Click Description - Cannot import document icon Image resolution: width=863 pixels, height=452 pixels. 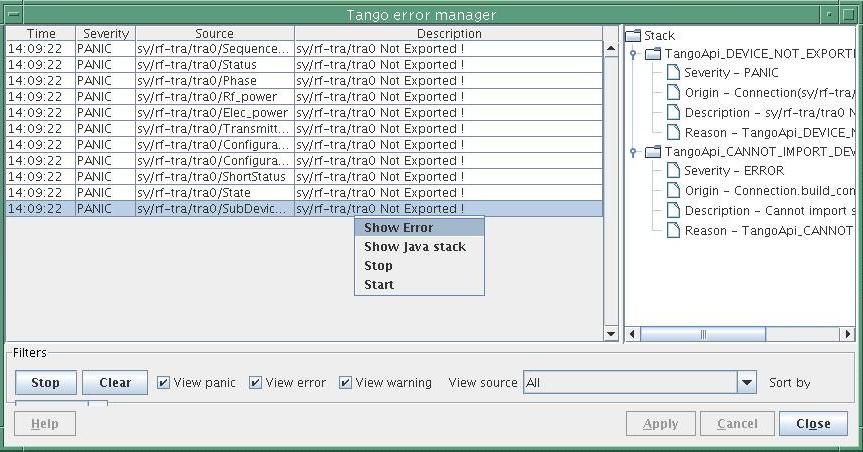[673, 210]
